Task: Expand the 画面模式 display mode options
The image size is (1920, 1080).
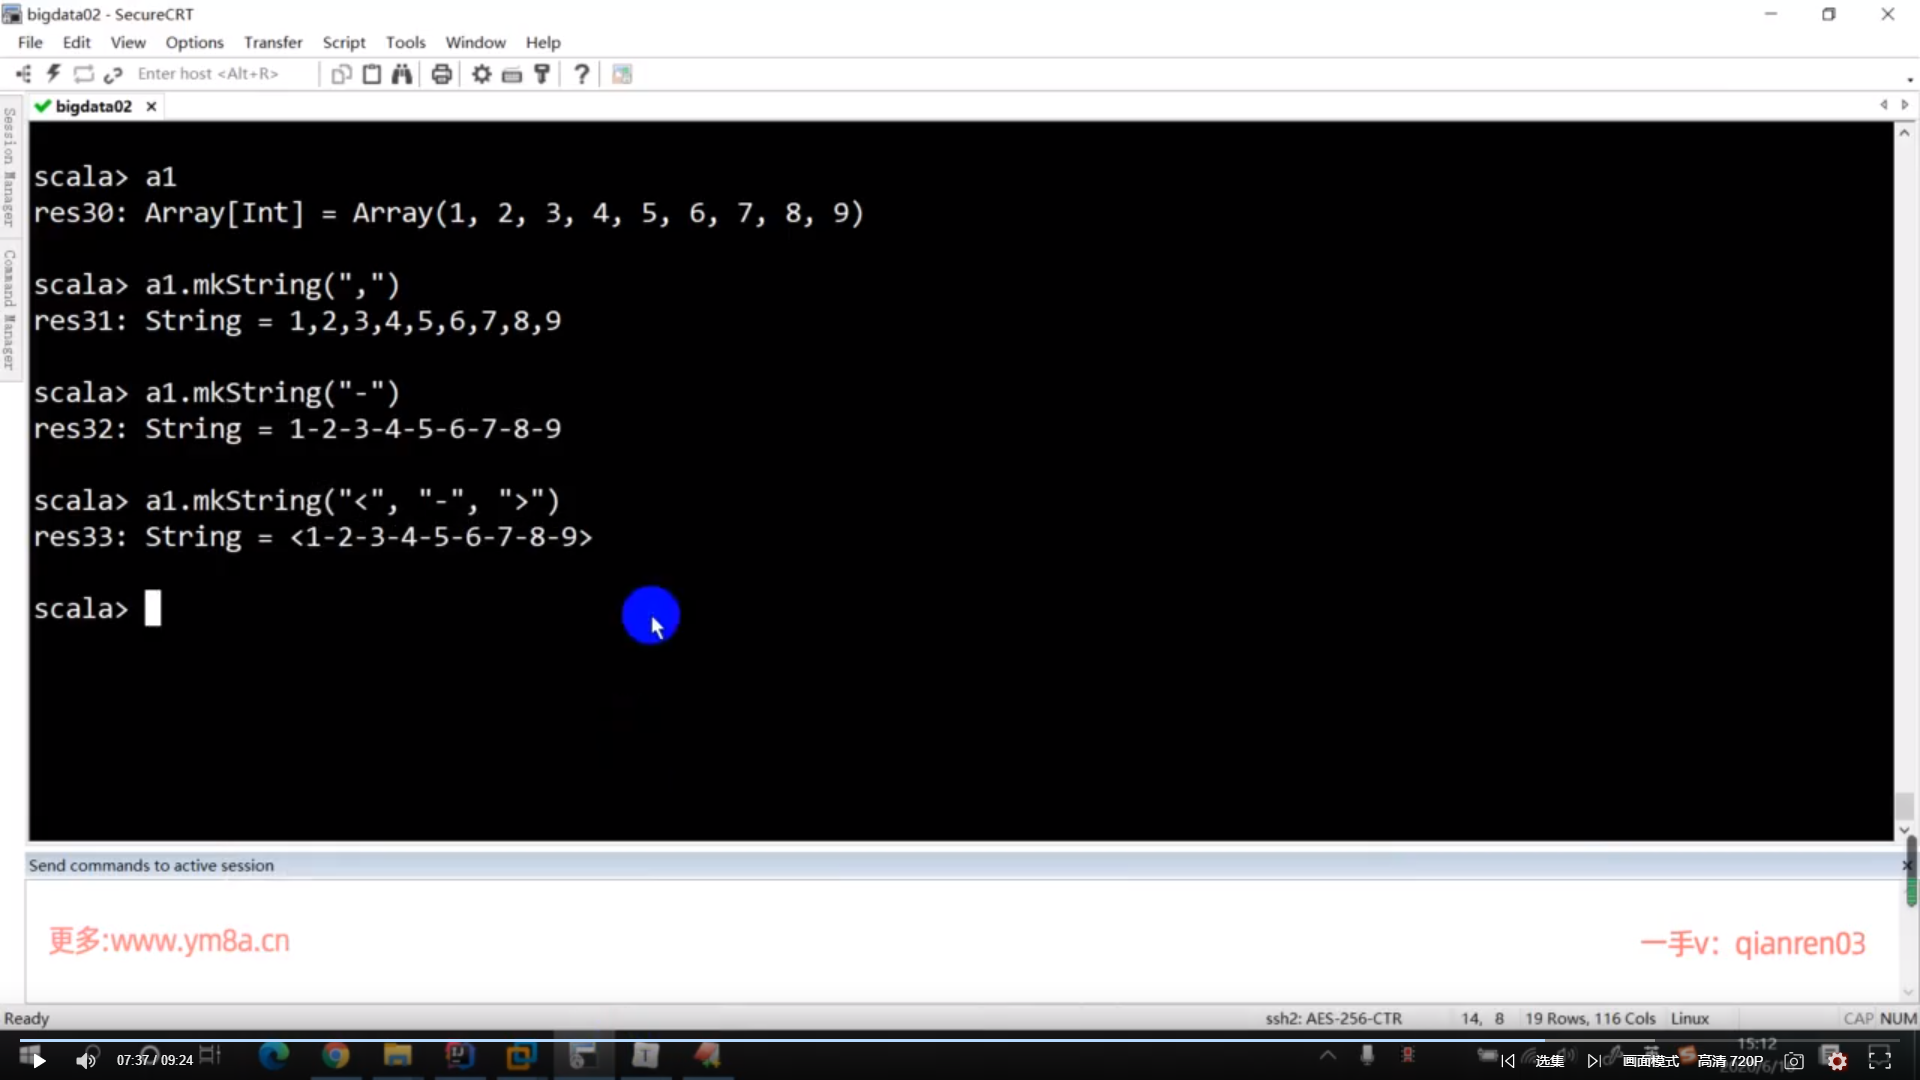Action: 1650,1061
